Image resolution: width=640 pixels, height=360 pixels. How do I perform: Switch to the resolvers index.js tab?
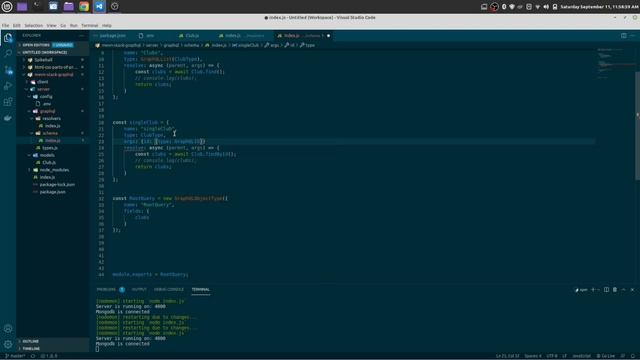tap(244, 36)
